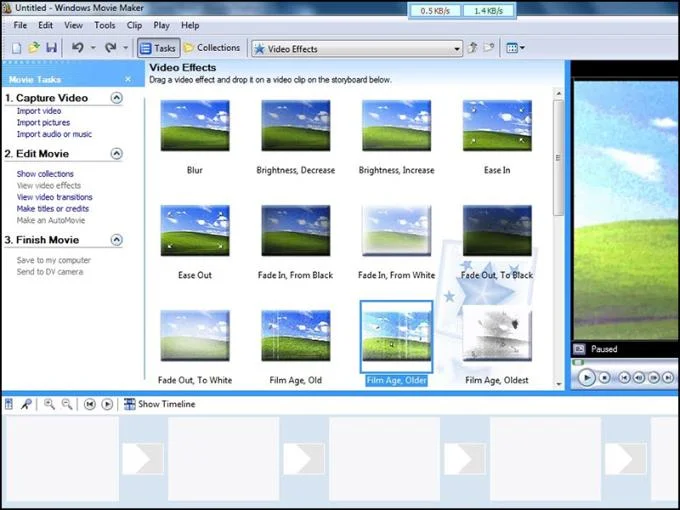Screen dimensions: 680x510
Task: Click the monitor Back button
Action: [624, 378]
